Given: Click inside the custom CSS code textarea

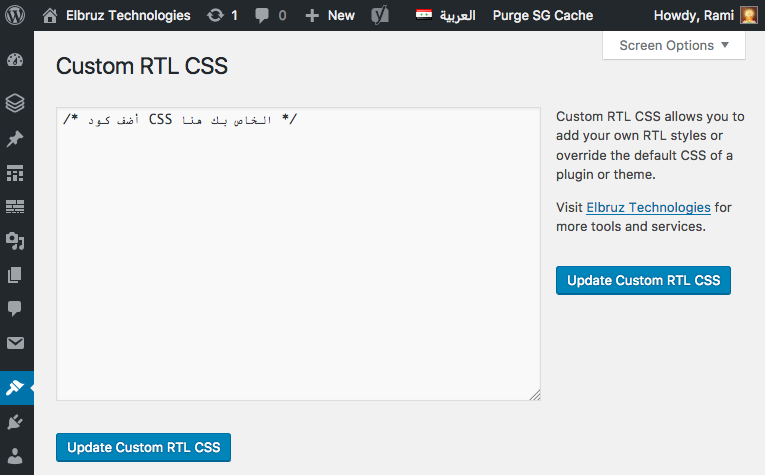Looking at the screenshot, I should (x=298, y=260).
